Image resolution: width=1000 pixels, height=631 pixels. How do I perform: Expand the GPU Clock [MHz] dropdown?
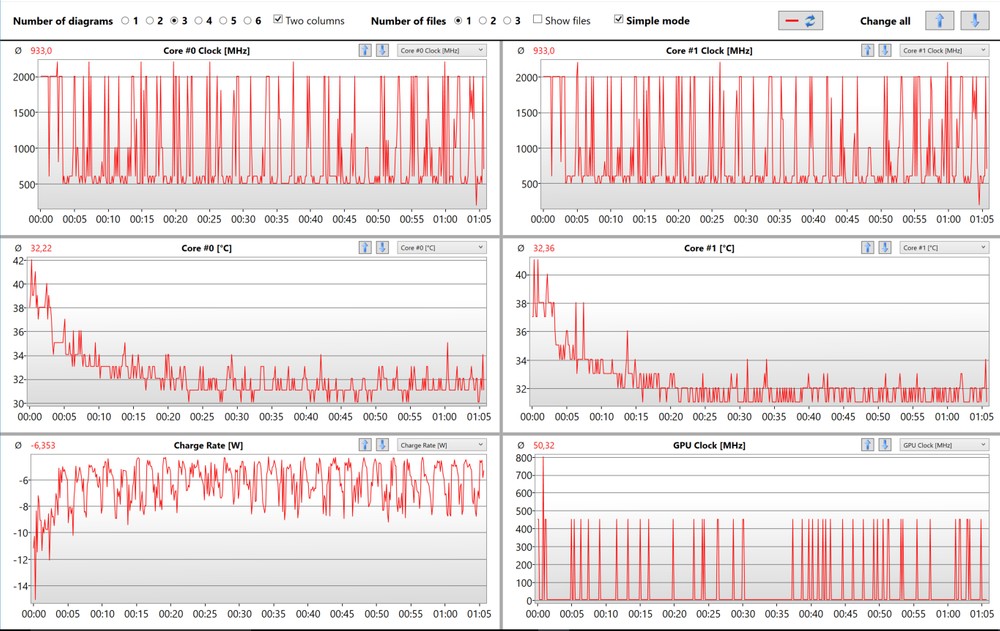943,445
